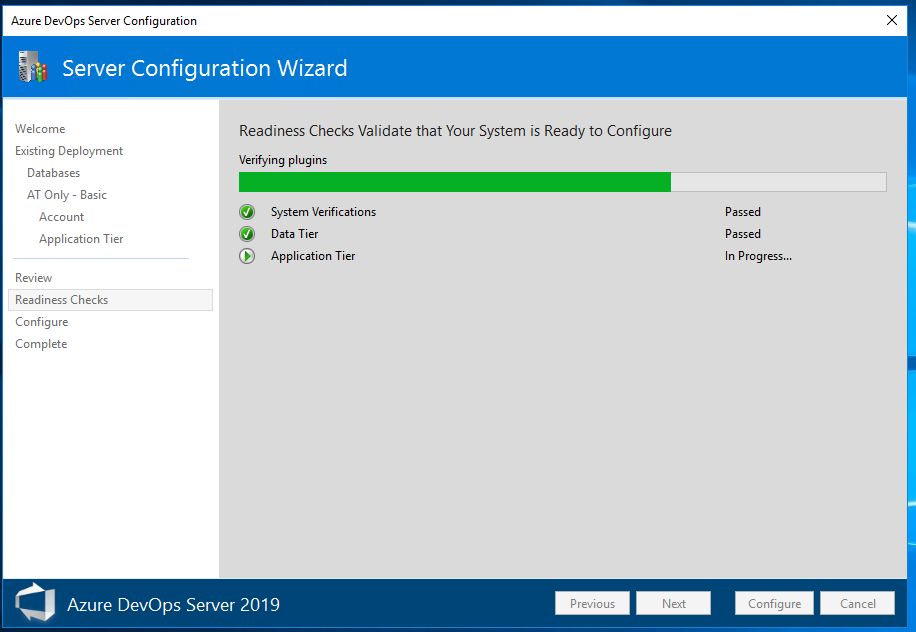Close the Azure DevOps Server Configuration window
Viewport: 916px width, 632px height.
pos(891,20)
